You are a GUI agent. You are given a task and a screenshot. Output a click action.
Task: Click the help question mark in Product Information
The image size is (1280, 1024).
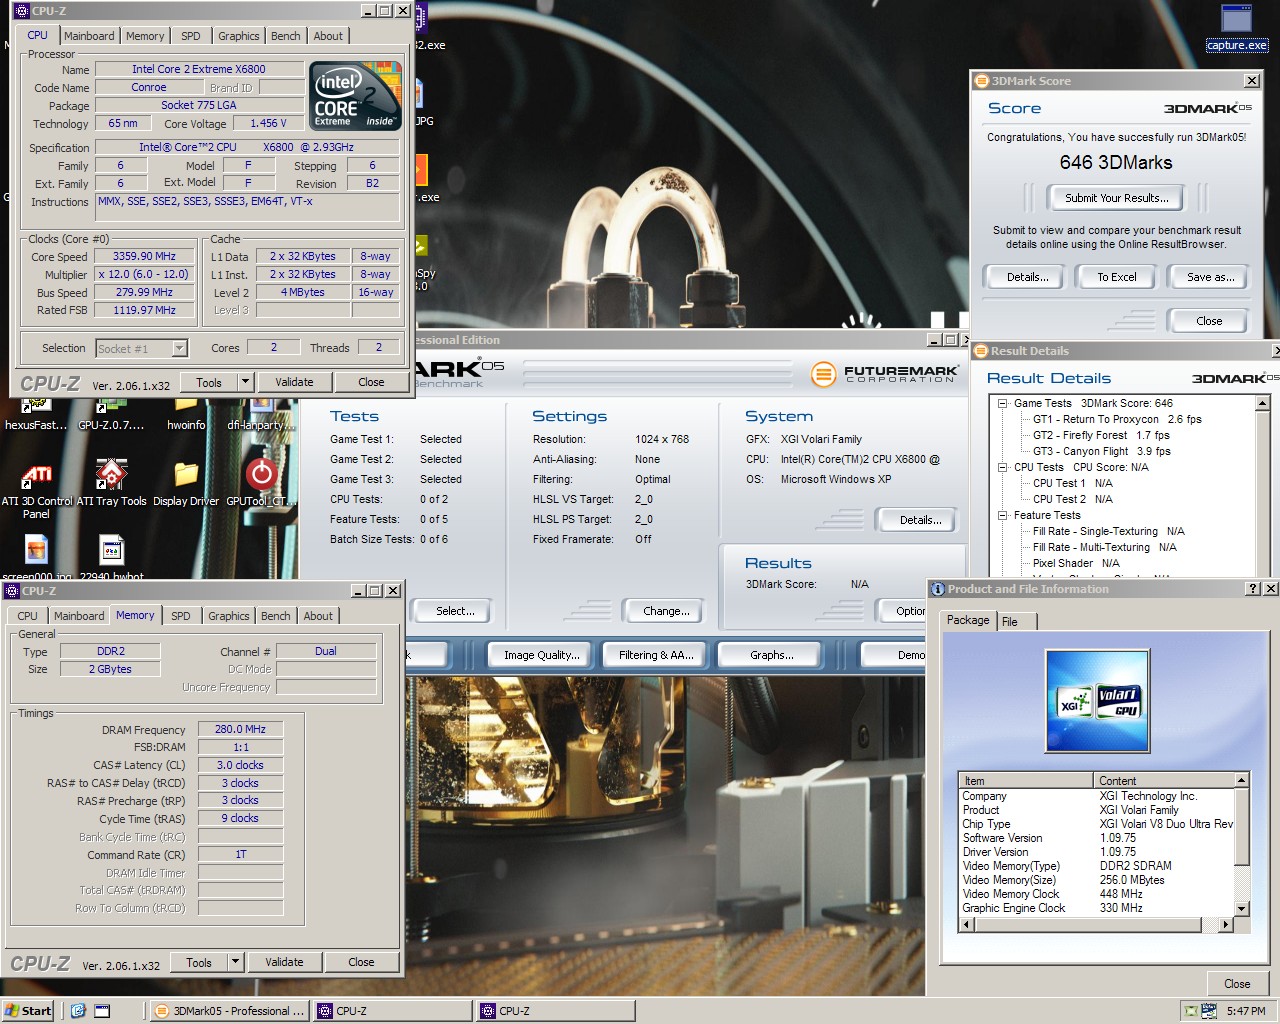point(1253,589)
